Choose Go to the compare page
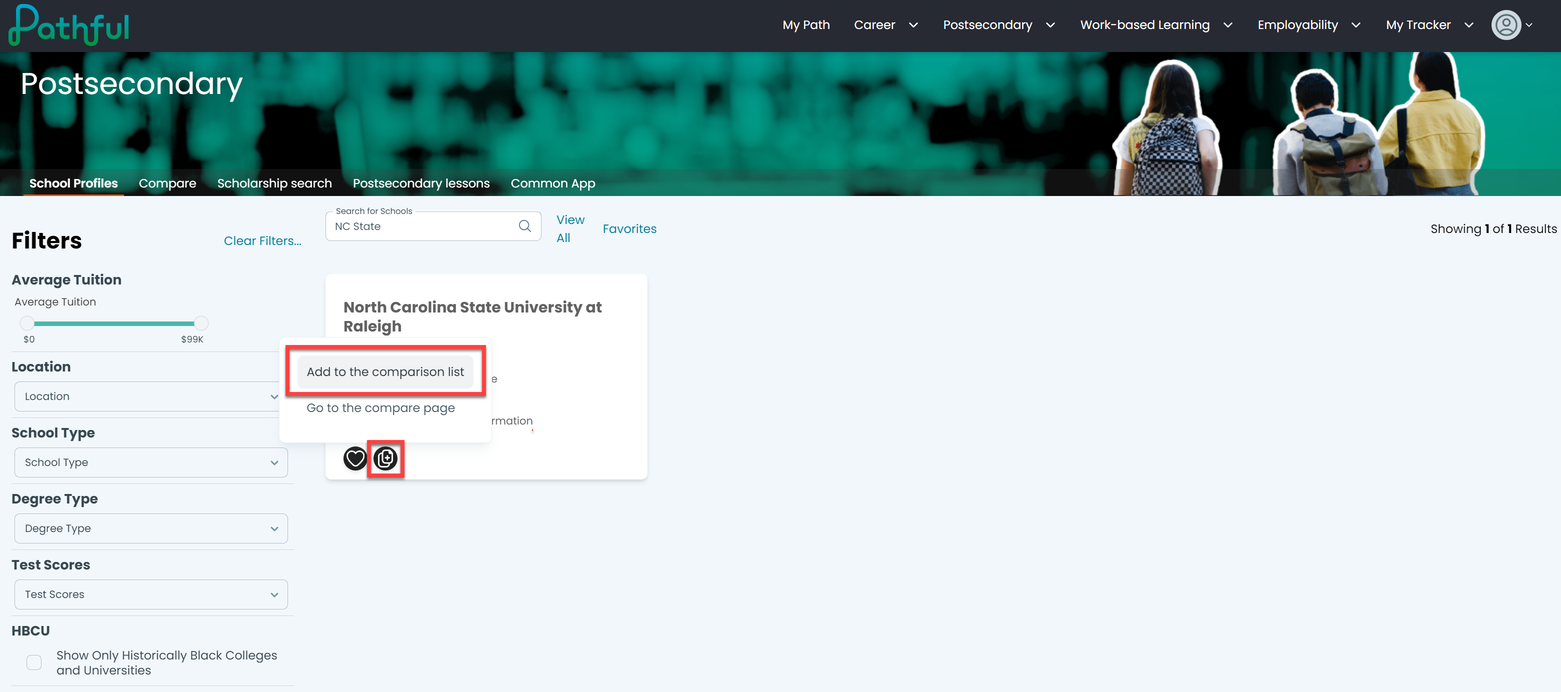The width and height of the screenshot is (1561, 692). [x=381, y=408]
